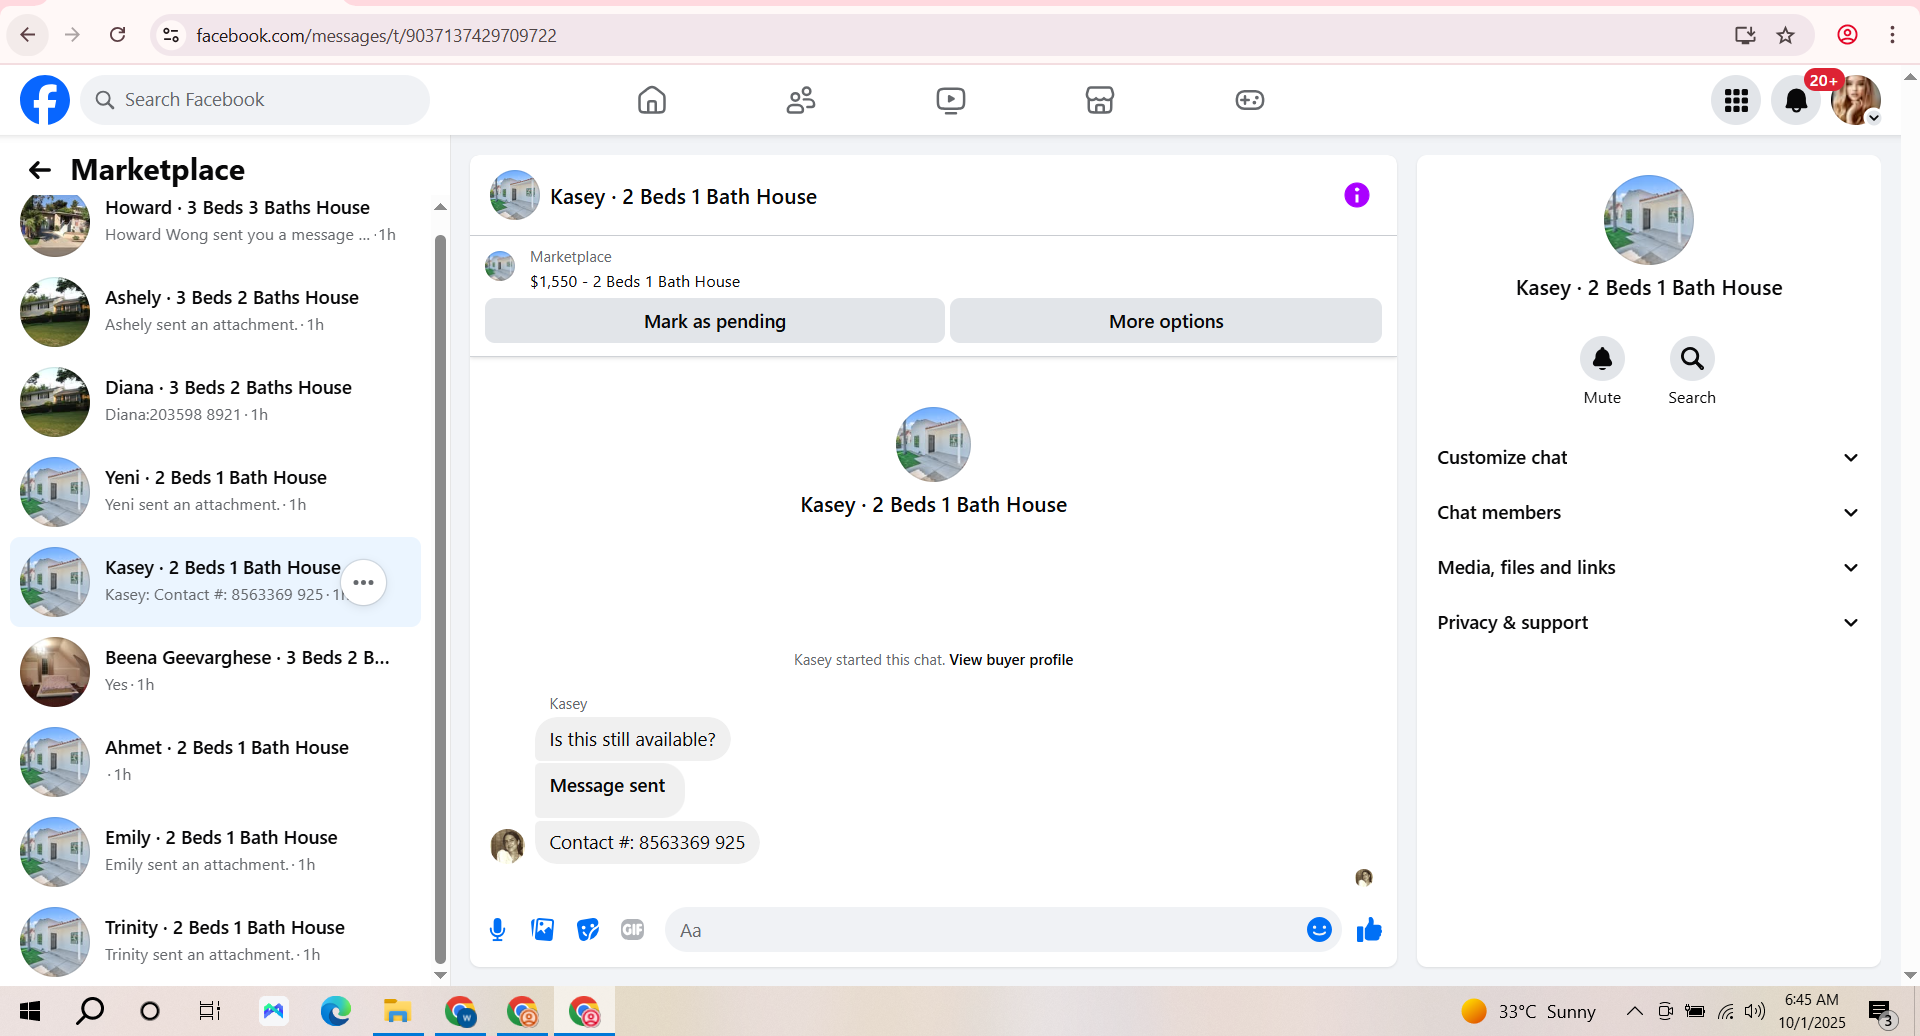Open the Windows notification center
Viewport: 1920px width, 1036px height.
[x=1881, y=1011]
